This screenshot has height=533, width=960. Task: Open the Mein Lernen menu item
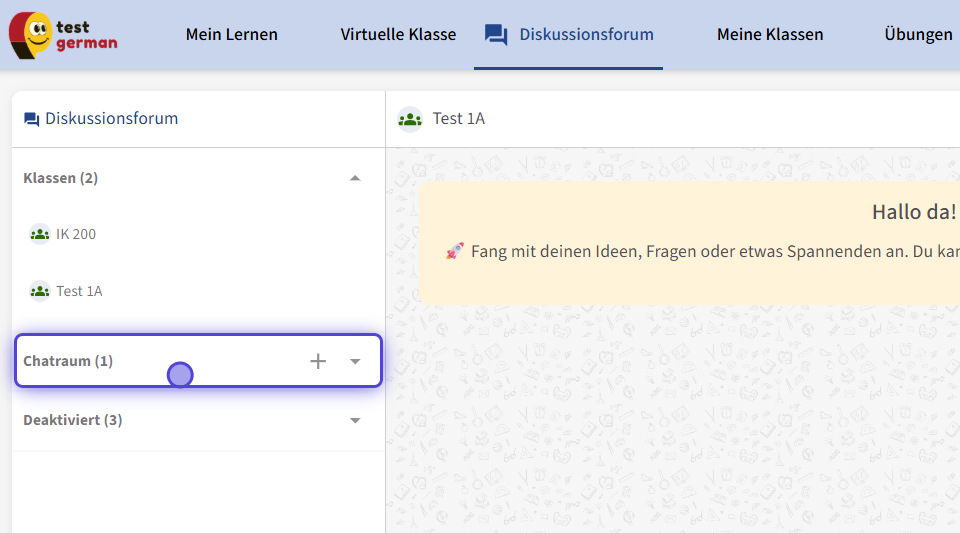pyautogui.click(x=232, y=35)
